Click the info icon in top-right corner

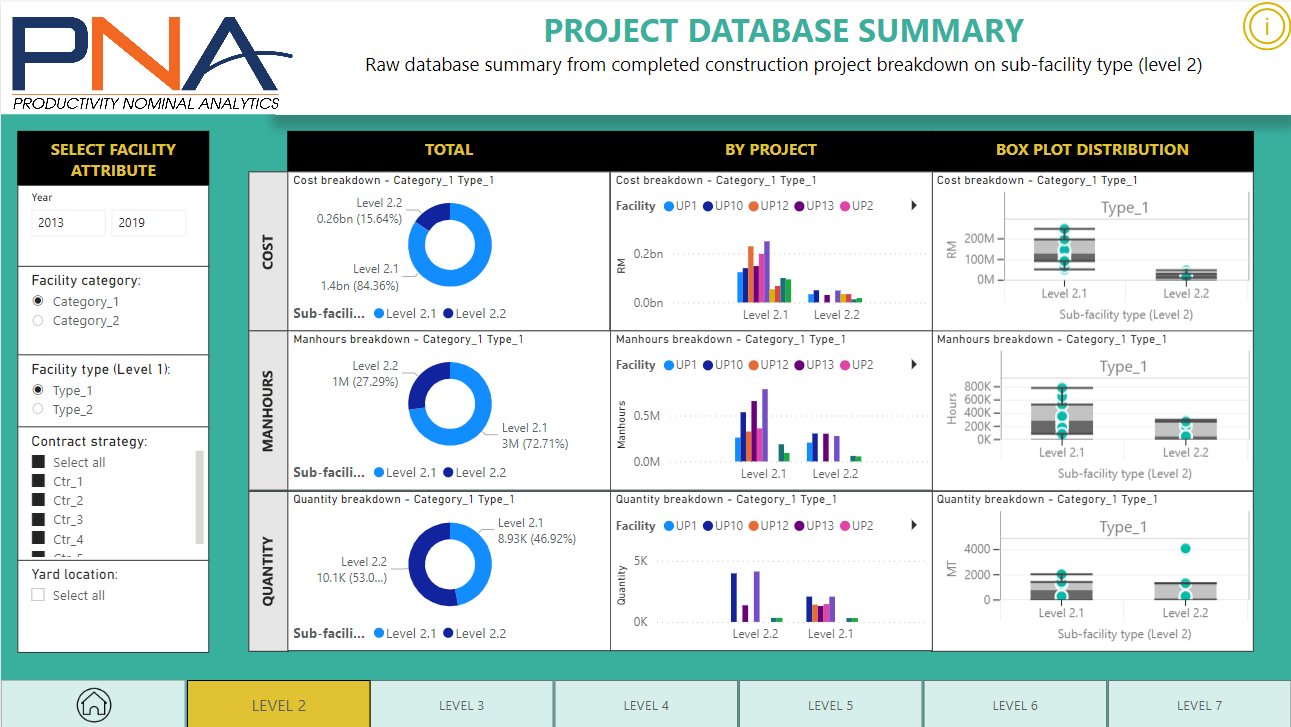click(1267, 27)
